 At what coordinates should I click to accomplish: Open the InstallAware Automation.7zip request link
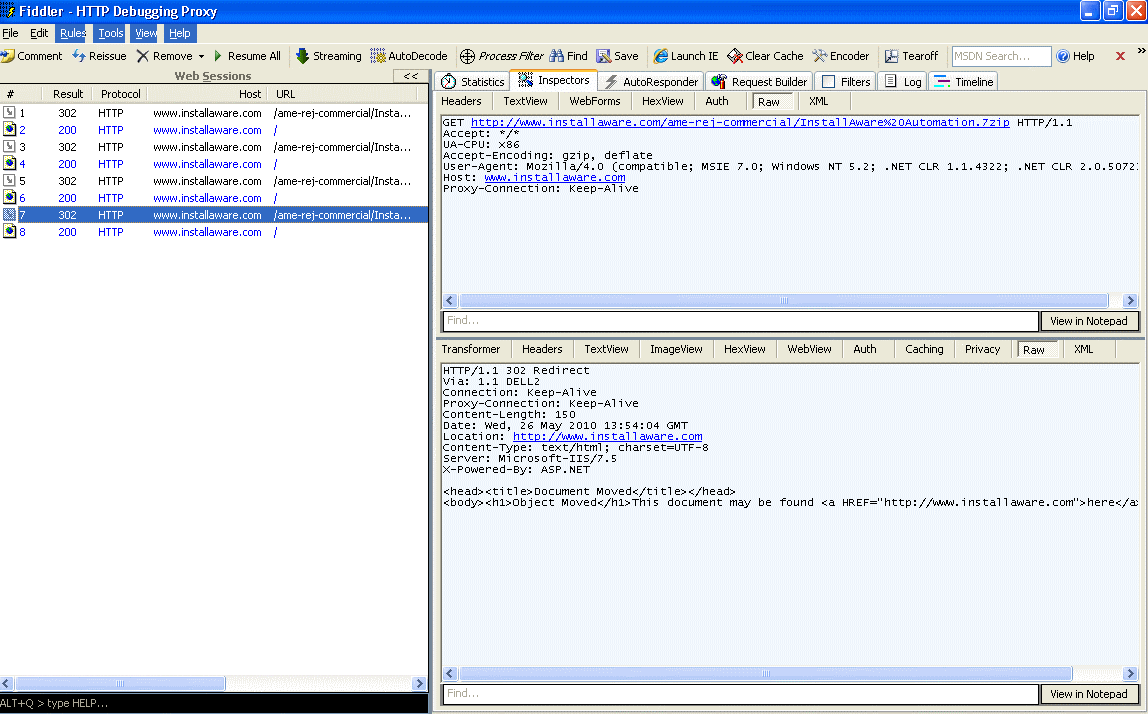click(740, 122)
